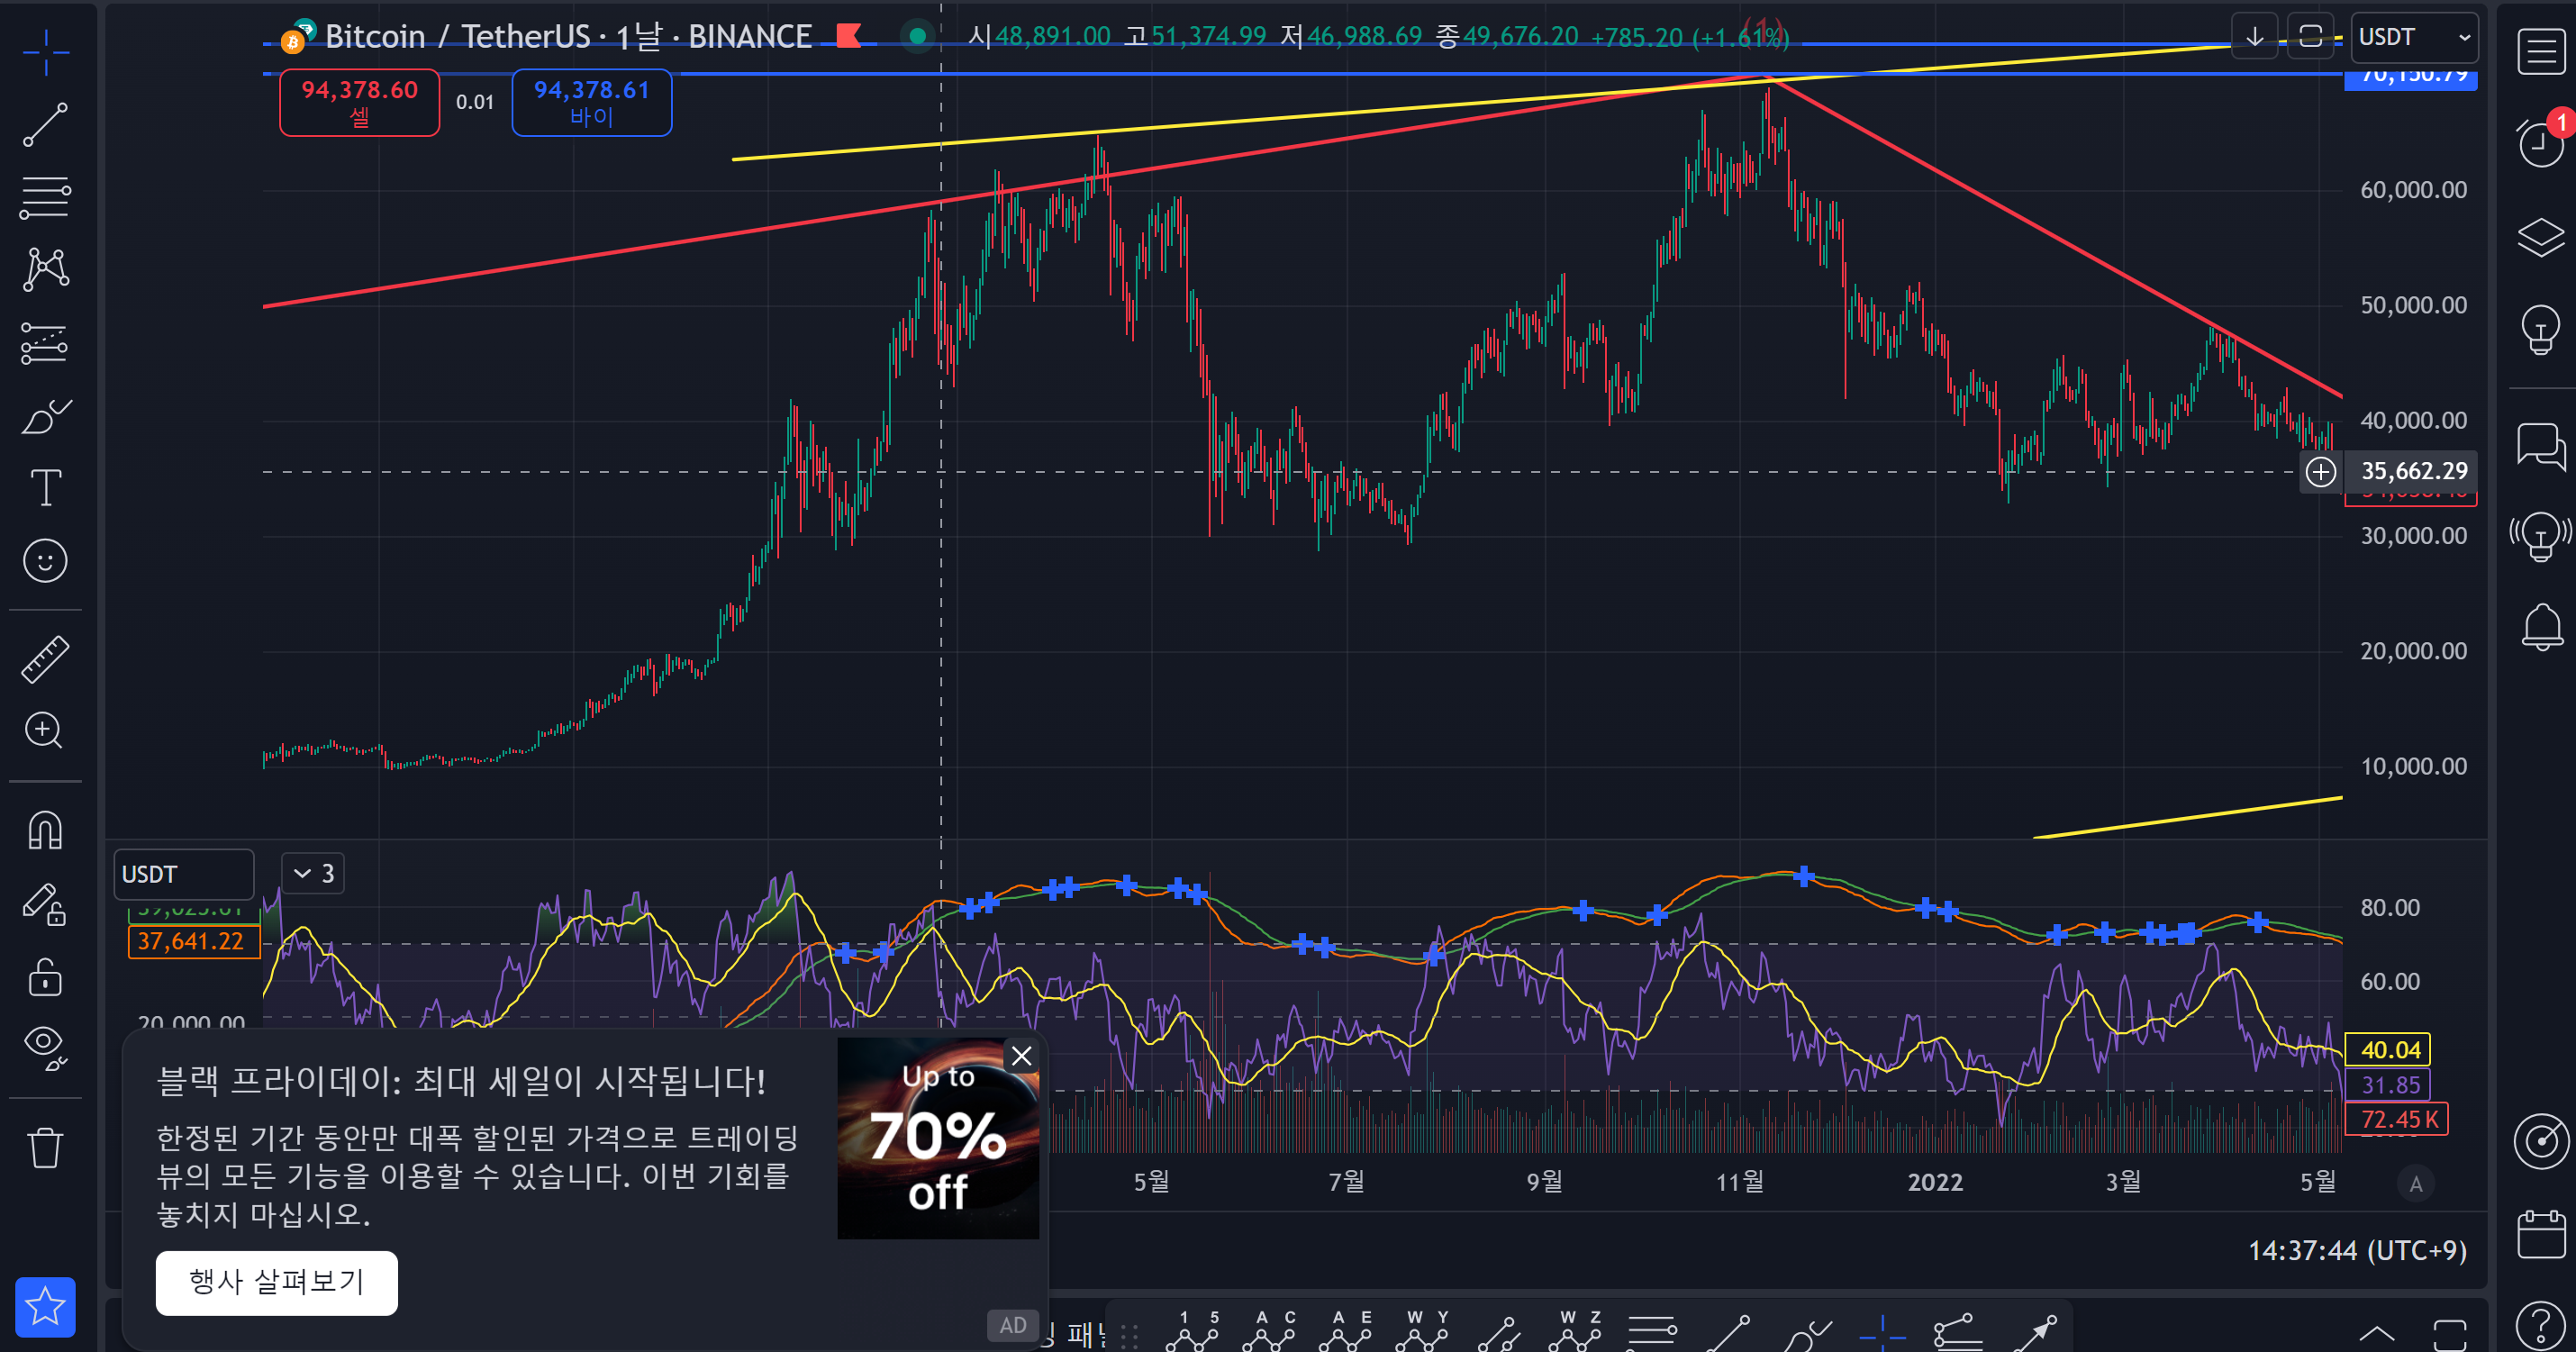Select the trend line drawing tool
2576x1352 pixels.
(x=45, y=125)
